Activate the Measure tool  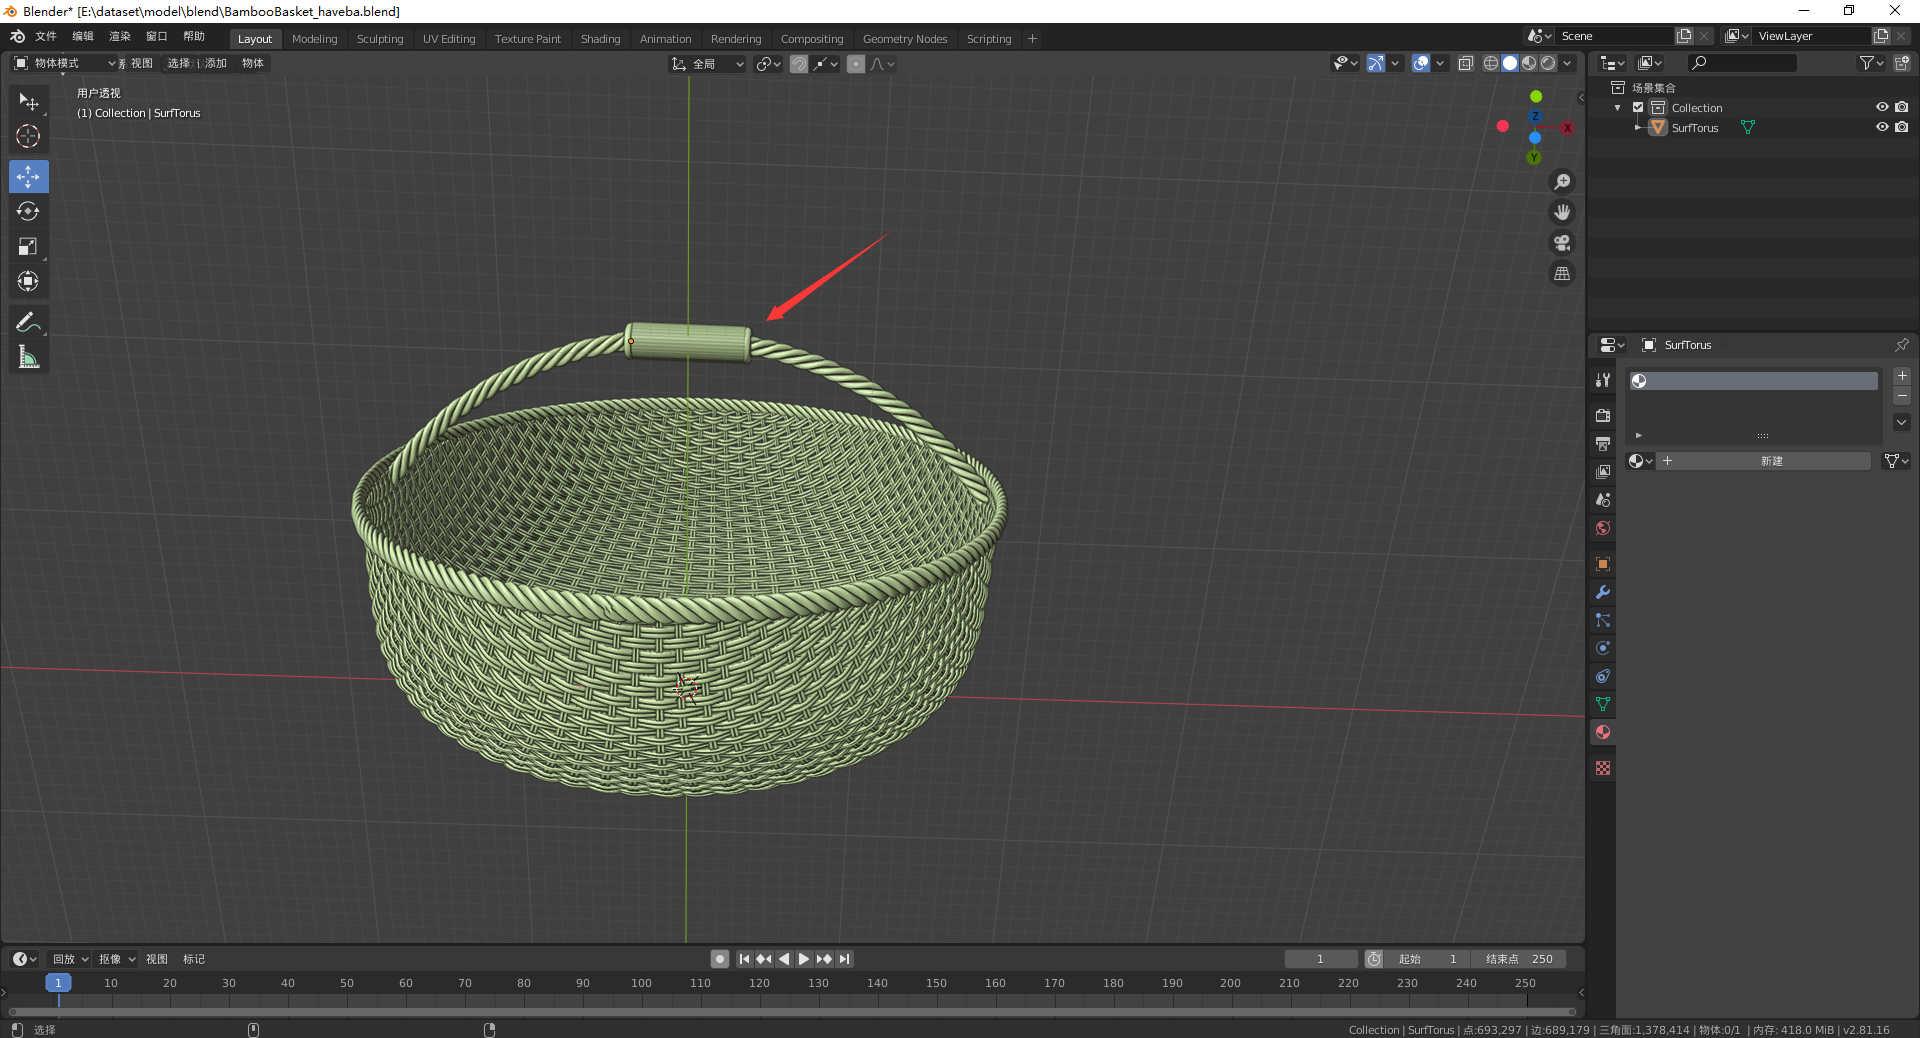click(x=28, y=356)
